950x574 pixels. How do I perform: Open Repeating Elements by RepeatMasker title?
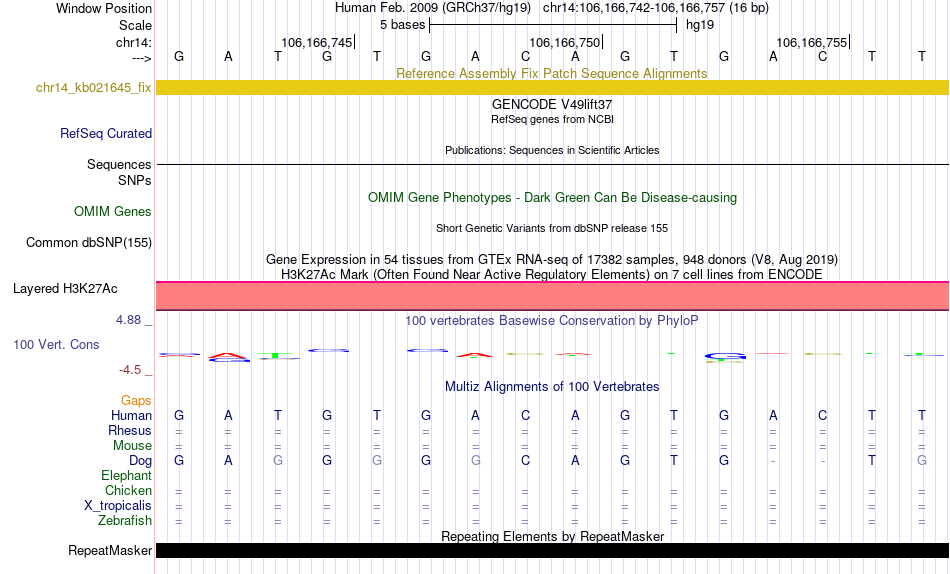(x=552, y=536)
